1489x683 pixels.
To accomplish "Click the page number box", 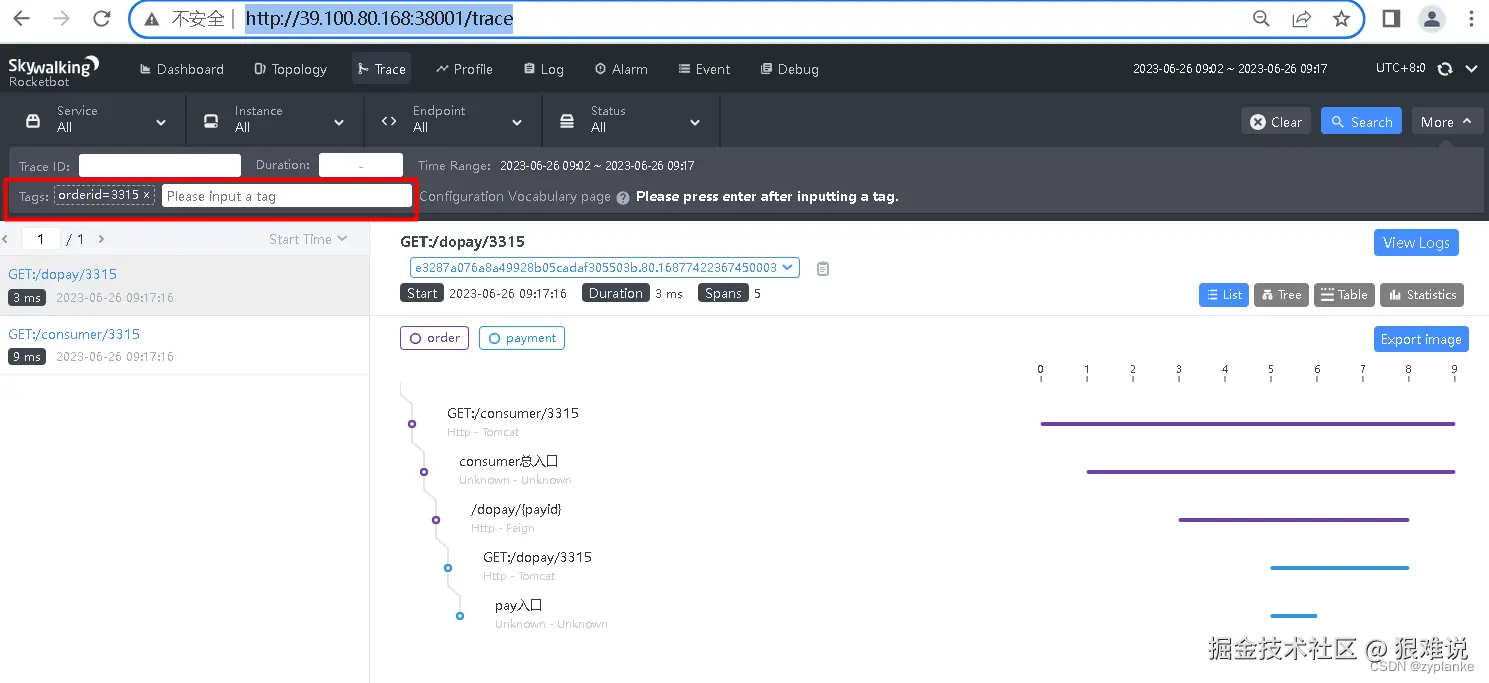I will click(41, 239).
